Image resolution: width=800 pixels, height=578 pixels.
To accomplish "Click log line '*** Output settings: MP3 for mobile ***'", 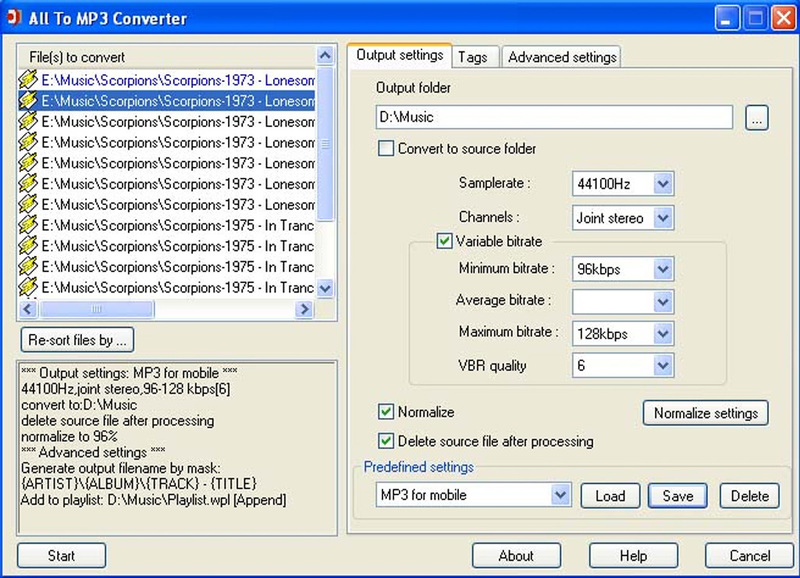I will tap(129, 373).
